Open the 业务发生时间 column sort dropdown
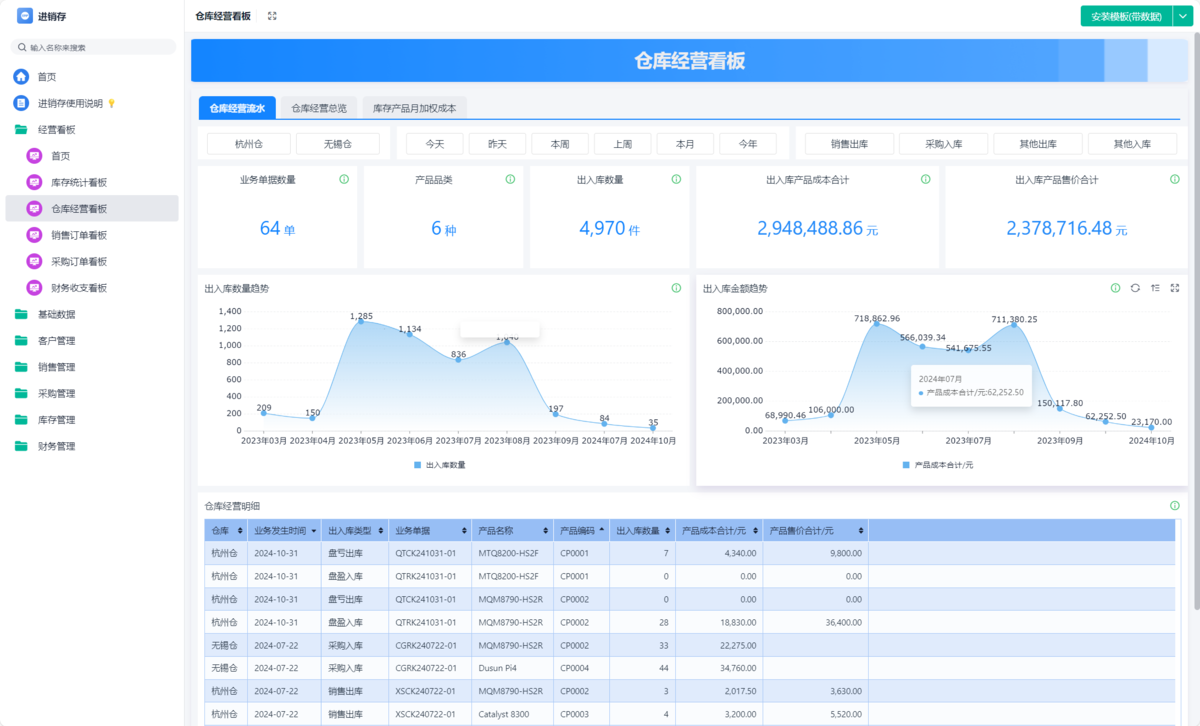This screenshot has width=1200, height=726. pyautogui.click(x=314, y=531)
